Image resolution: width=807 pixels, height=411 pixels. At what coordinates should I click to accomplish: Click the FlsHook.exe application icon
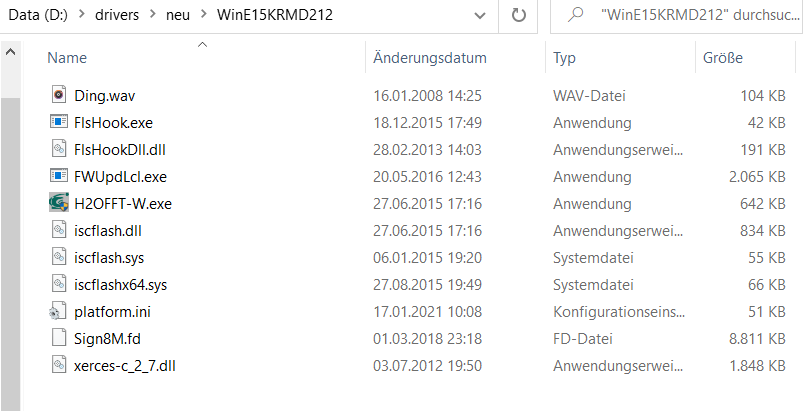pyautogui.click(x=58, y=122)
